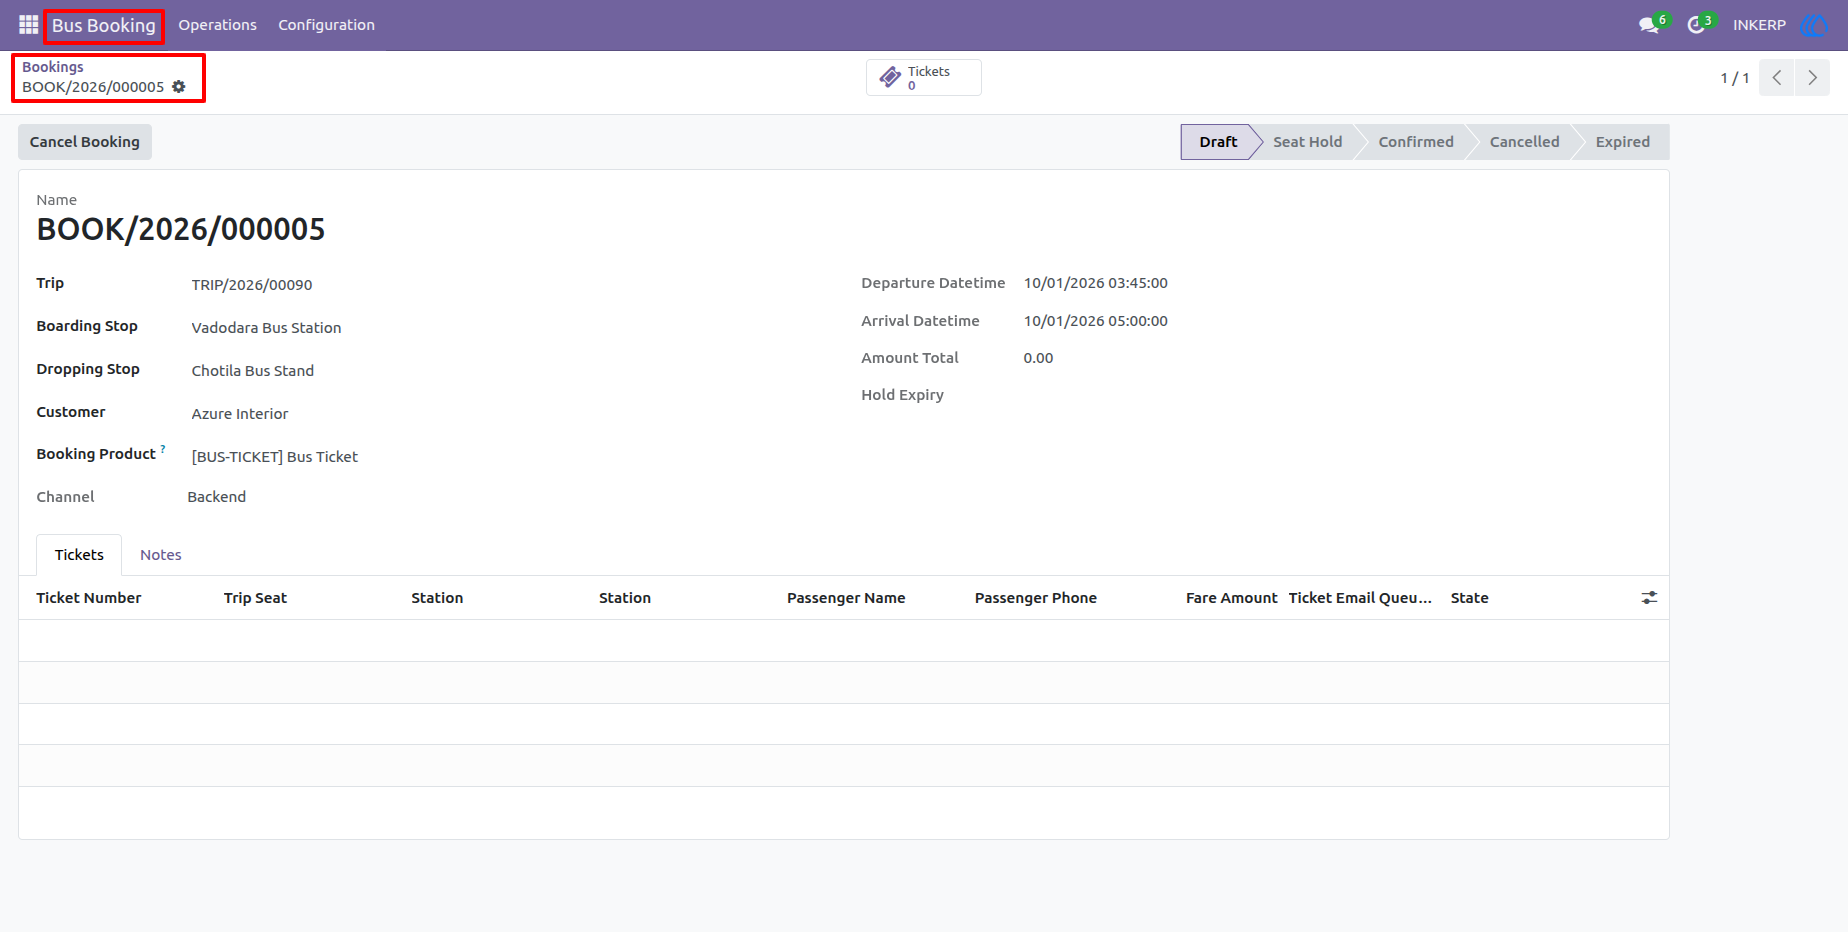Set status to Seat Hold
1848x932 pixels.
pyautogui.click(x=1307, y=142)
